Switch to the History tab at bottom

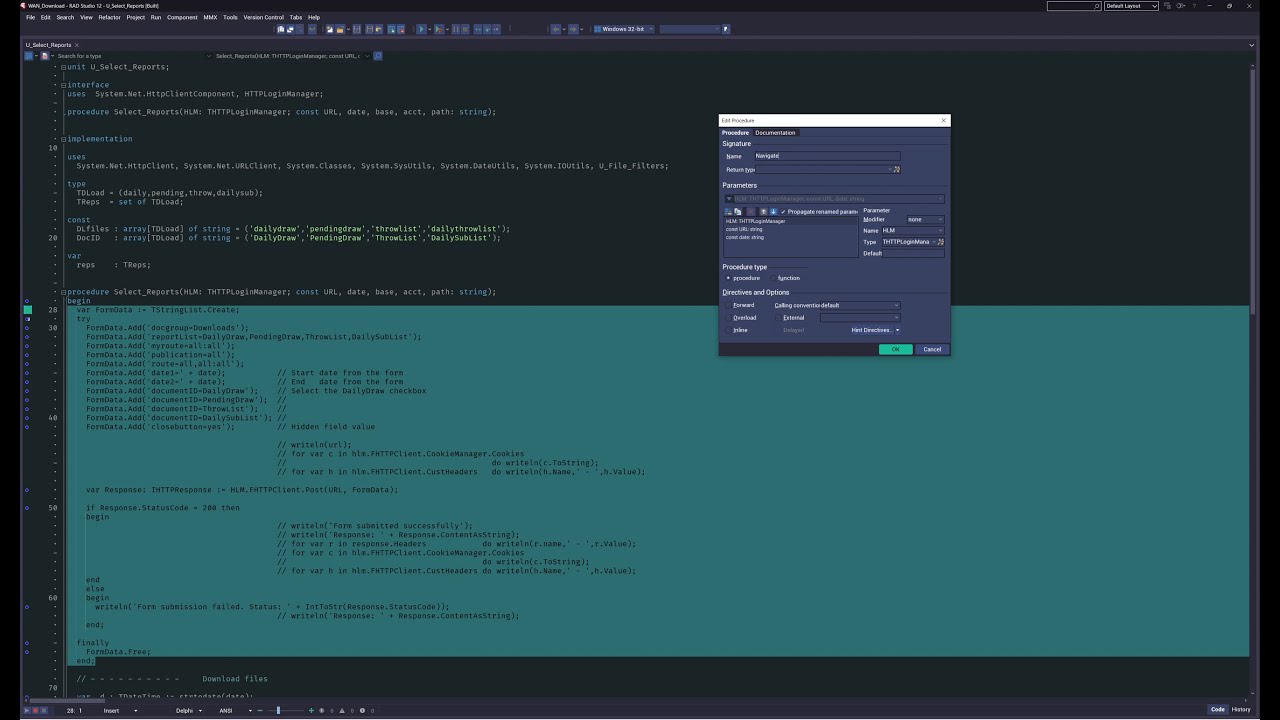pyautogui.click(x=1241, y=710)
